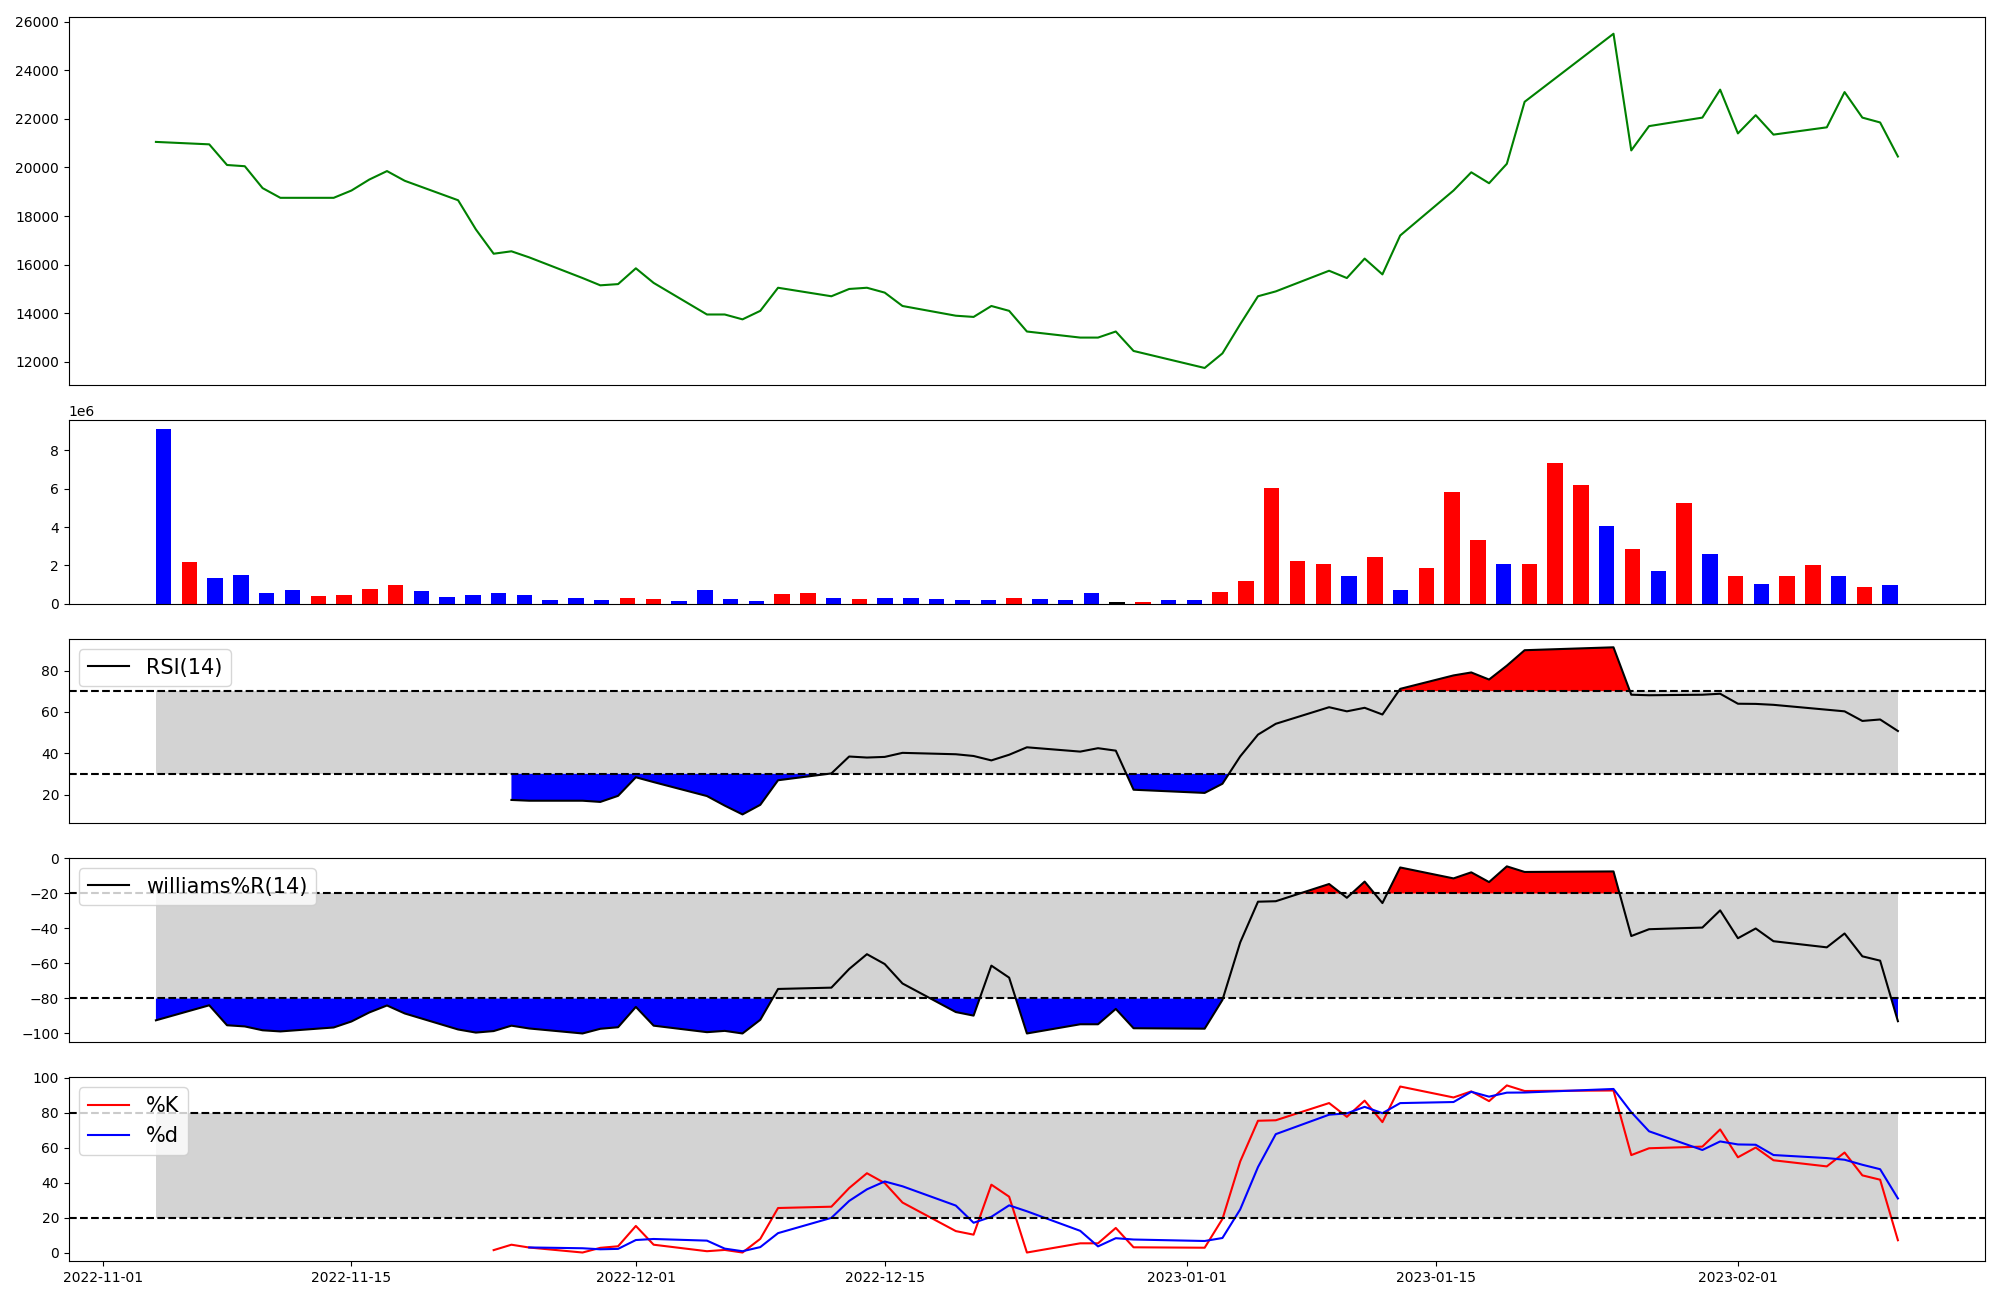
Task: Click the RSI(14) legend label
Action: pyautogui.click(x=184, y=667)
